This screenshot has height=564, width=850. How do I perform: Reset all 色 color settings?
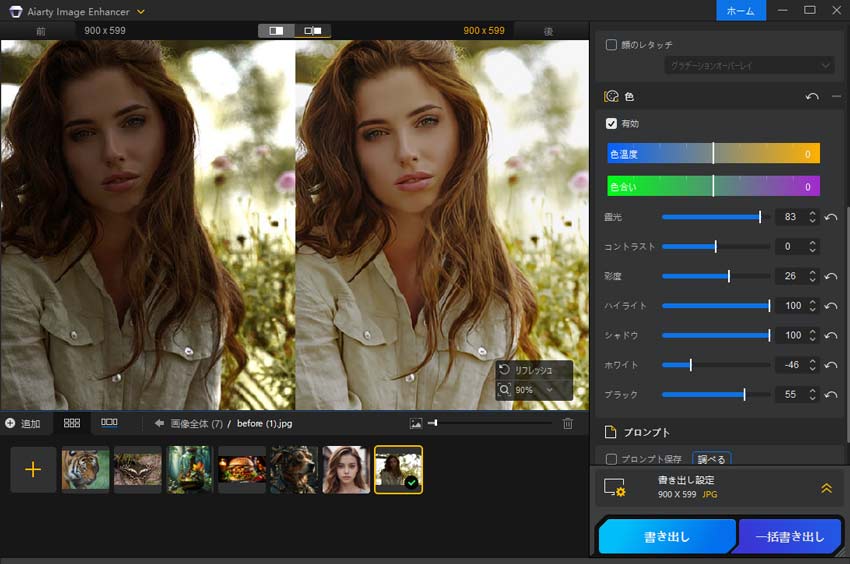pos(812,97)
